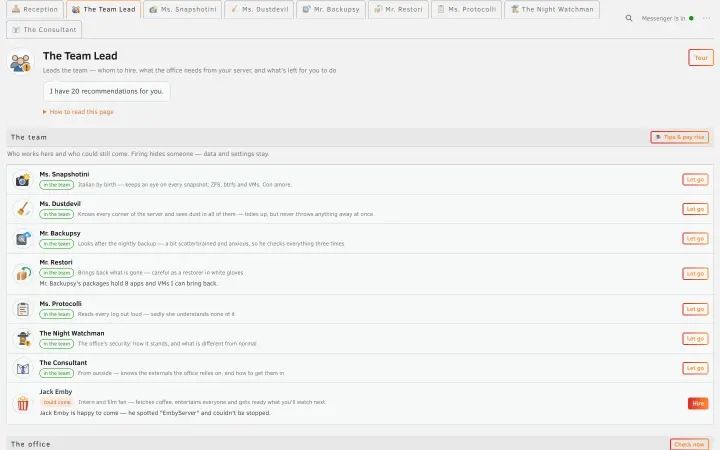Click Ms. Protocolli's clipboard icon
The width and height of the screenshot is (720, 450).
point(22,309)
